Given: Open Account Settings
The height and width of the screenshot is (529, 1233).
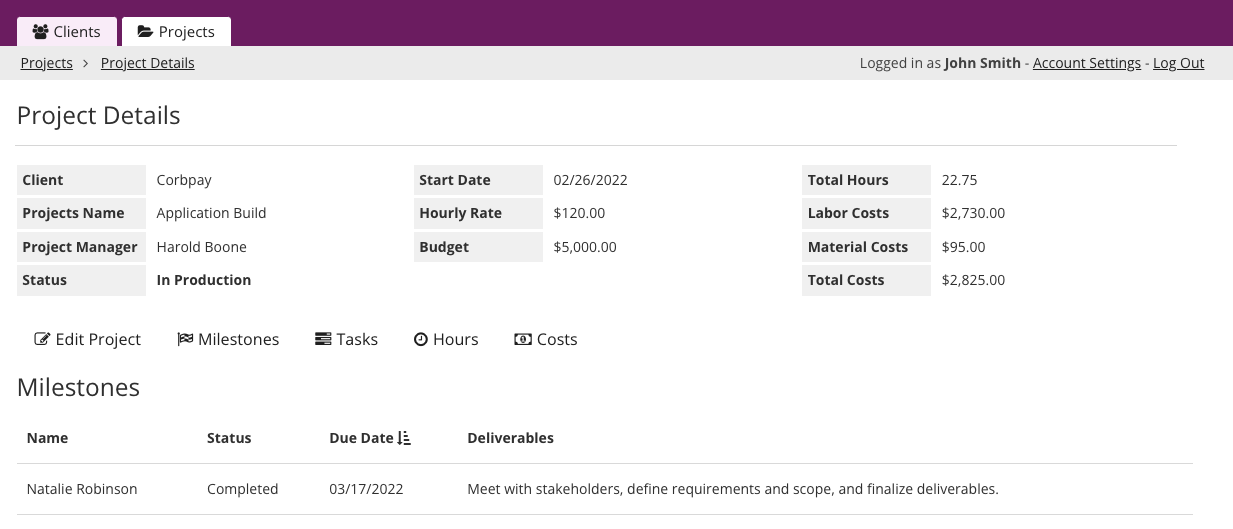Looking at the screenshot, I should coord(1086,63).
